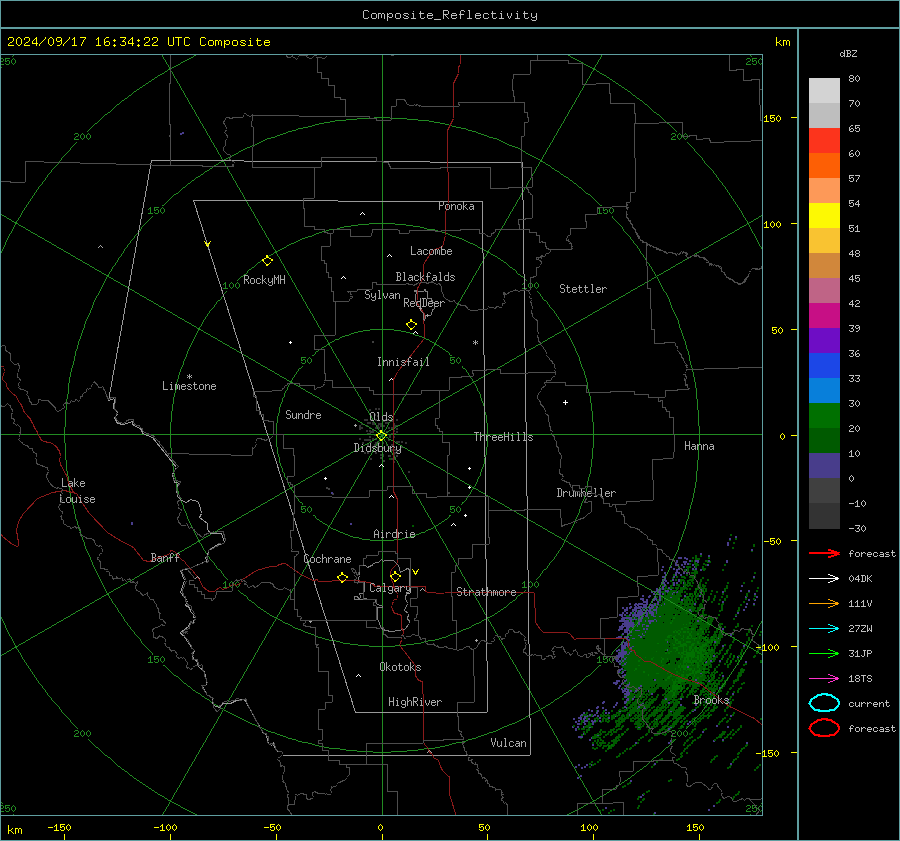Click the Drumheller label
This screenshot has width=900, height=841.
[x=586, y=493]
